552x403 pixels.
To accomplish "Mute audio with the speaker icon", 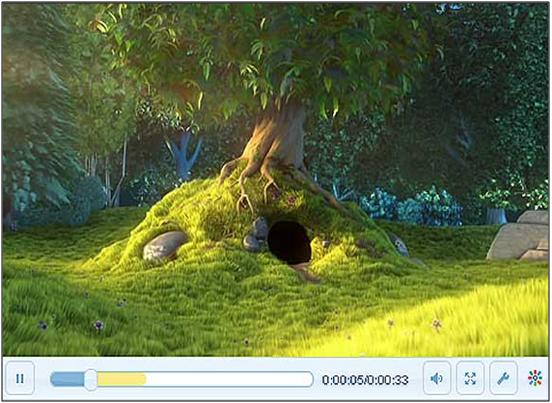I will coord(437,378).
